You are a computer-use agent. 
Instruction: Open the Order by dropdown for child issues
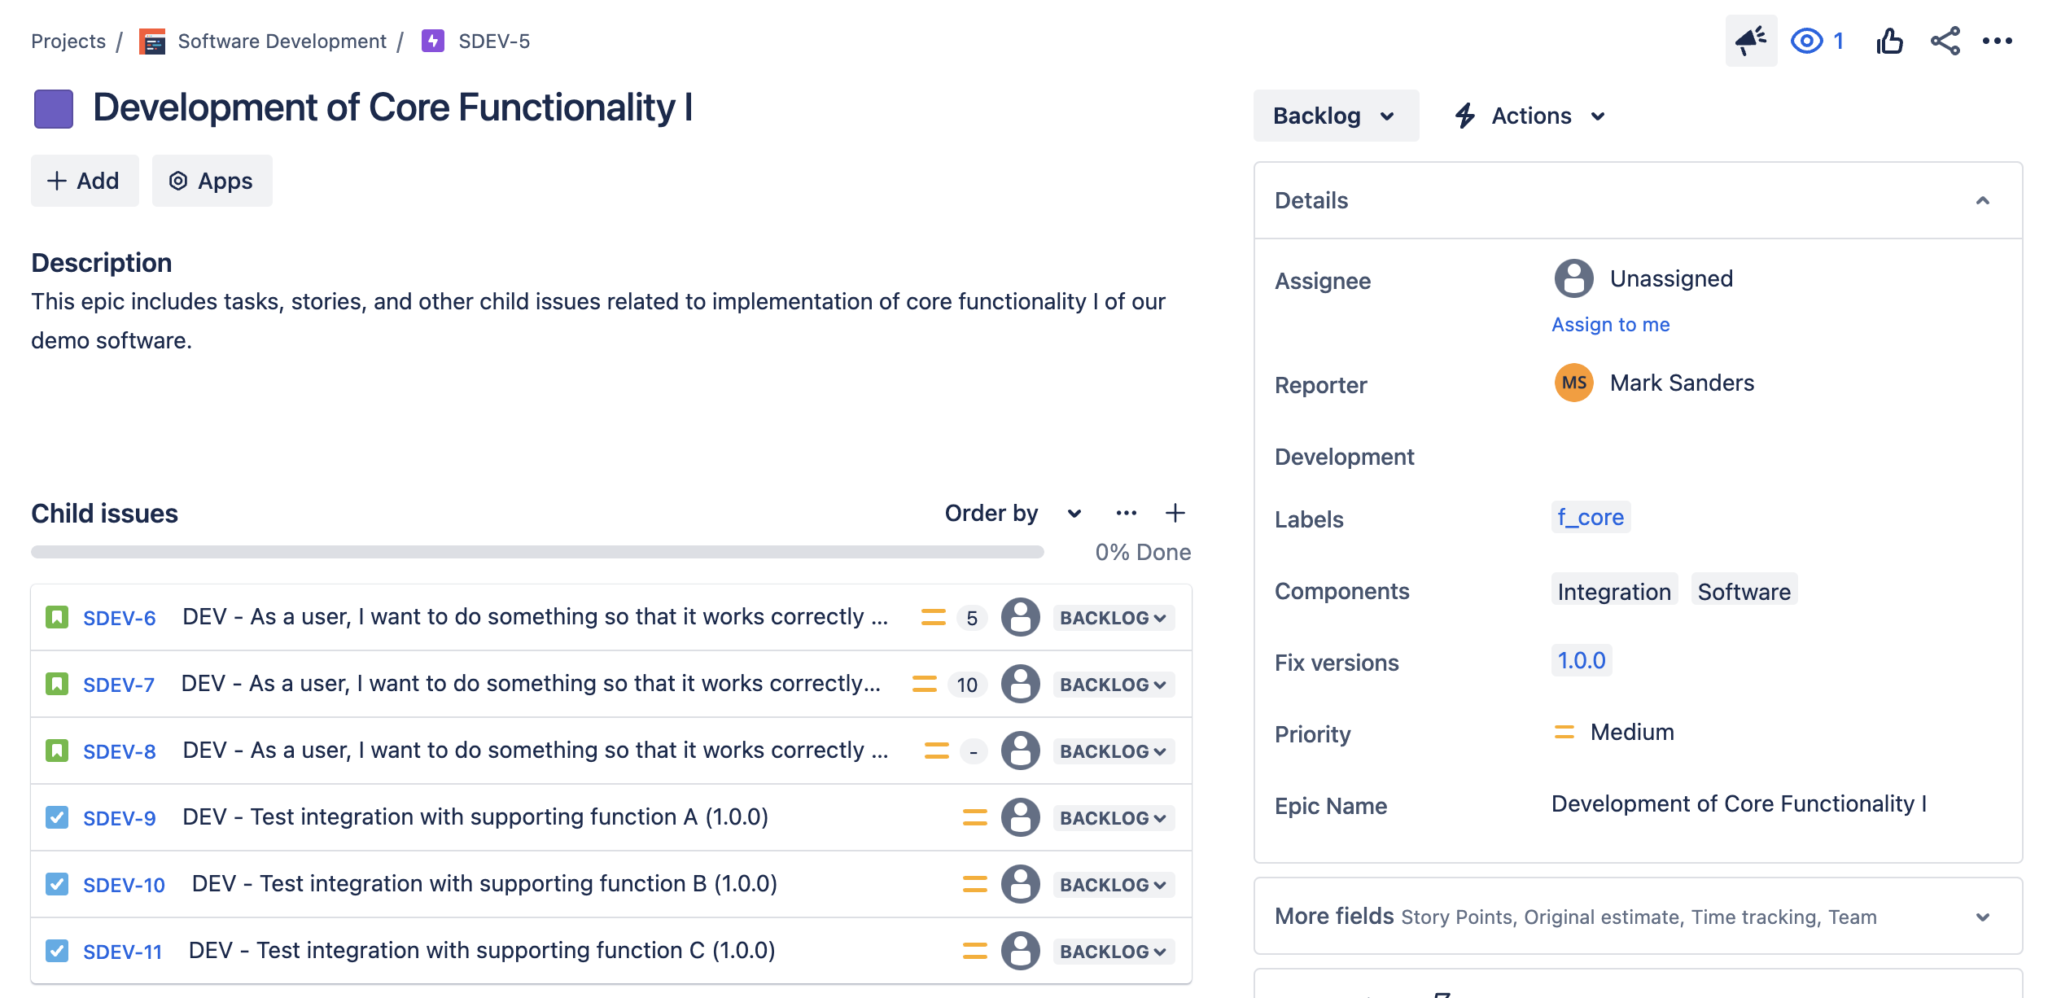point(1012,512)
